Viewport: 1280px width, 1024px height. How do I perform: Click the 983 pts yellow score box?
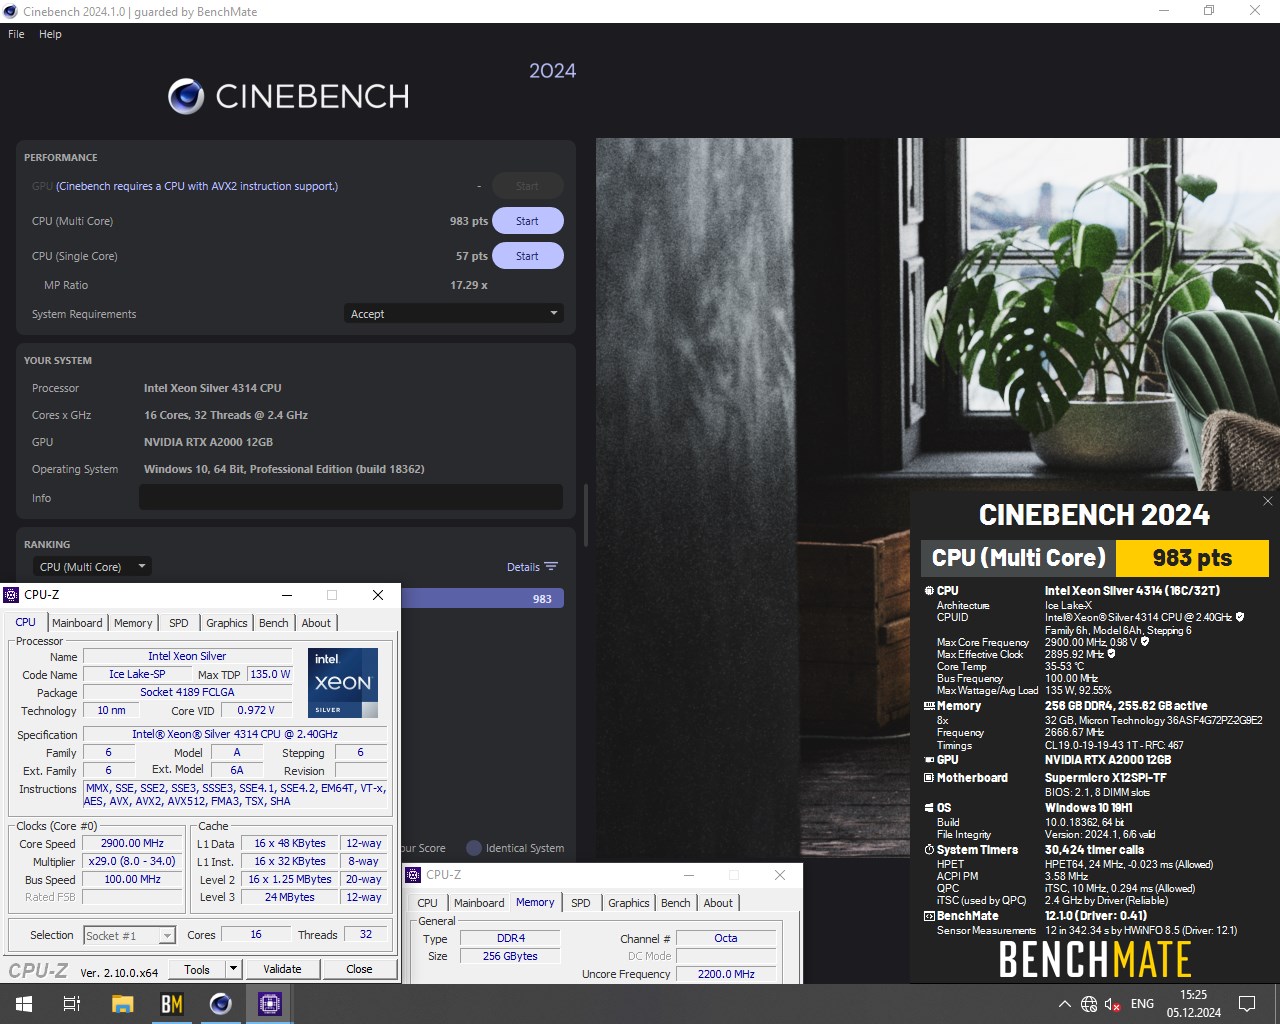[1192, 558]
